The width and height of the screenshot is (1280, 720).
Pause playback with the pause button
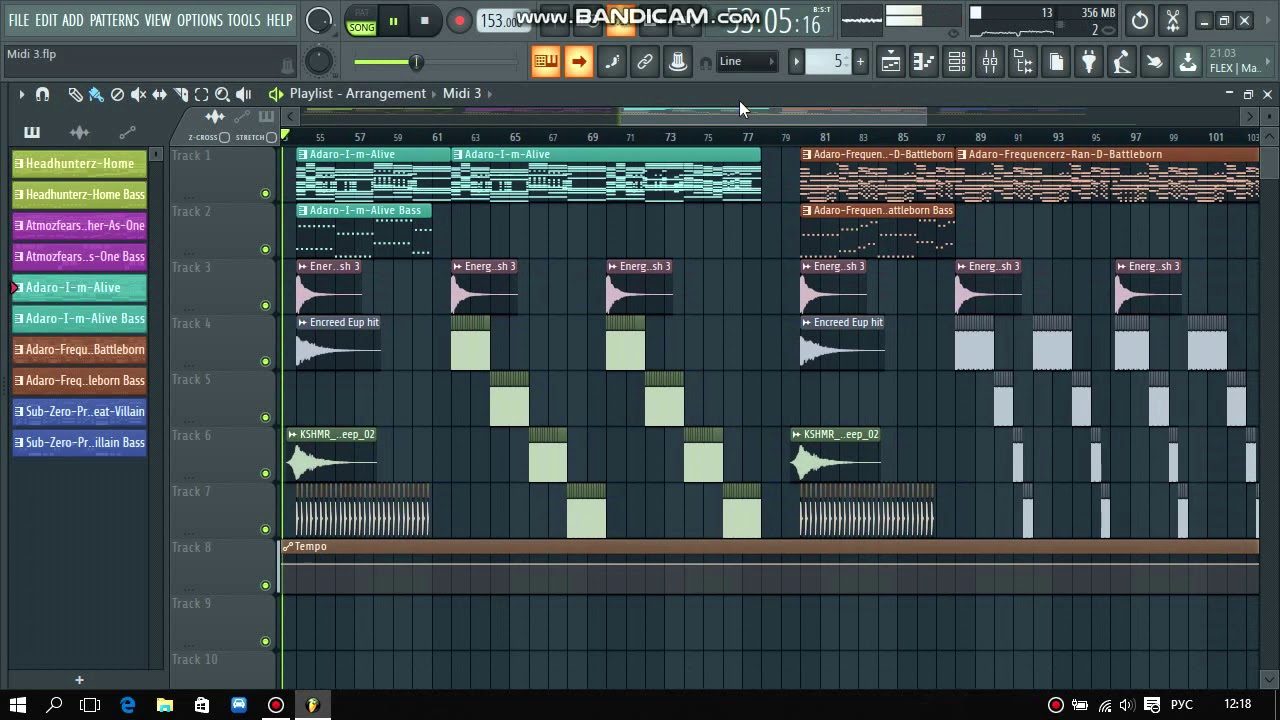click(x=393, y=21)
